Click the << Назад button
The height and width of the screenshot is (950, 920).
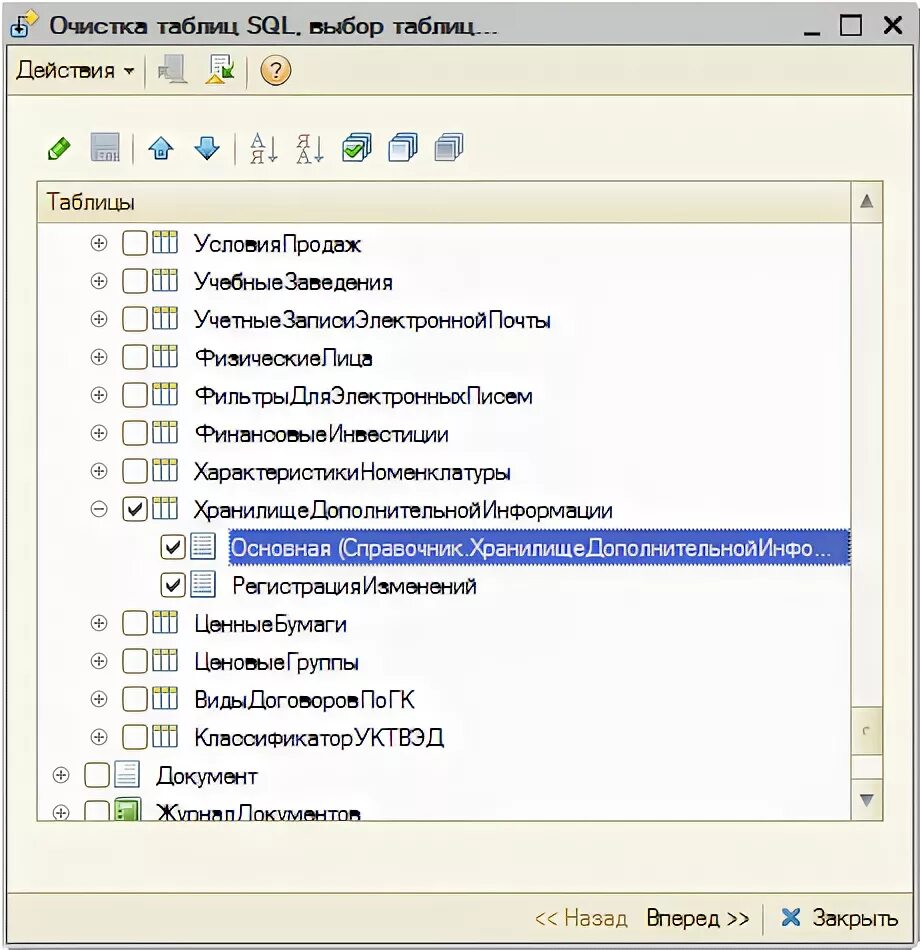point(581,918)
